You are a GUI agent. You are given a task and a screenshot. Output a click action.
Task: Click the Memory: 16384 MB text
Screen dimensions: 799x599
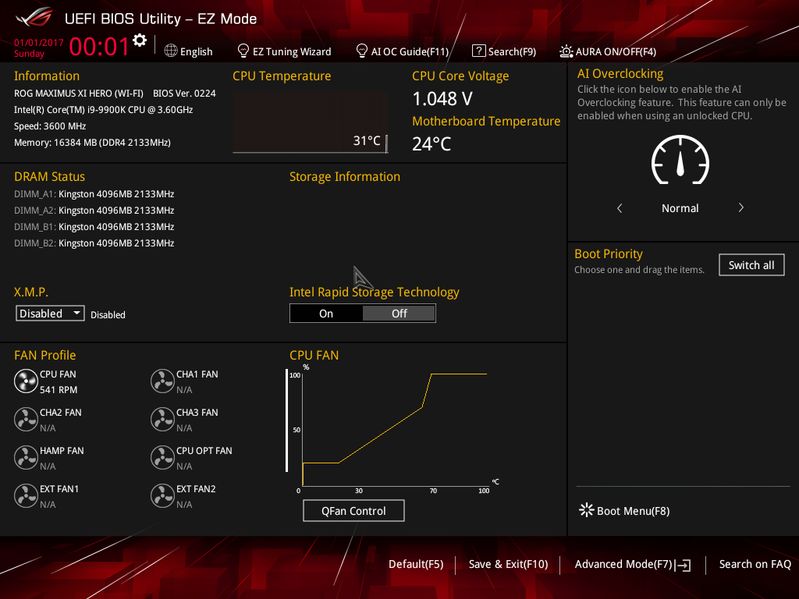[x=92, y=142]
